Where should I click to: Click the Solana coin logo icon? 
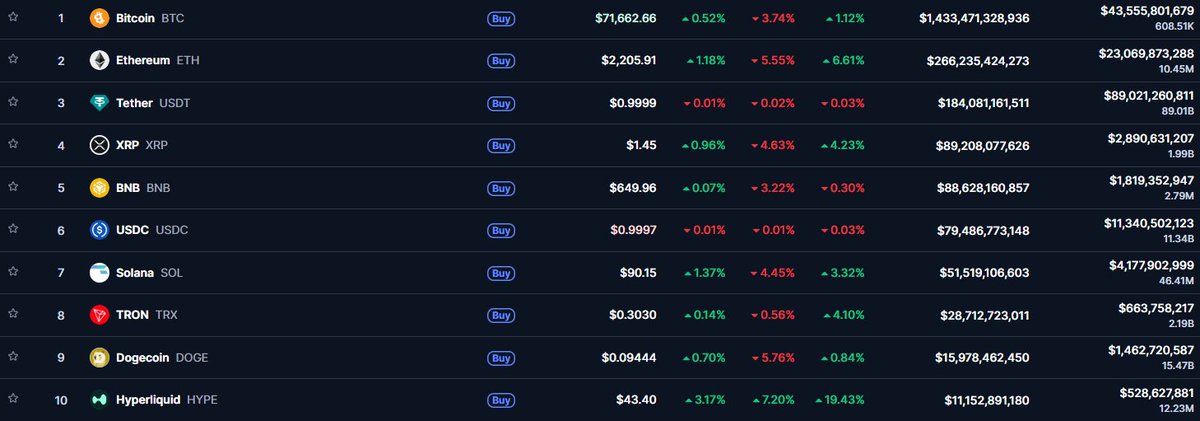pos(99,272)
